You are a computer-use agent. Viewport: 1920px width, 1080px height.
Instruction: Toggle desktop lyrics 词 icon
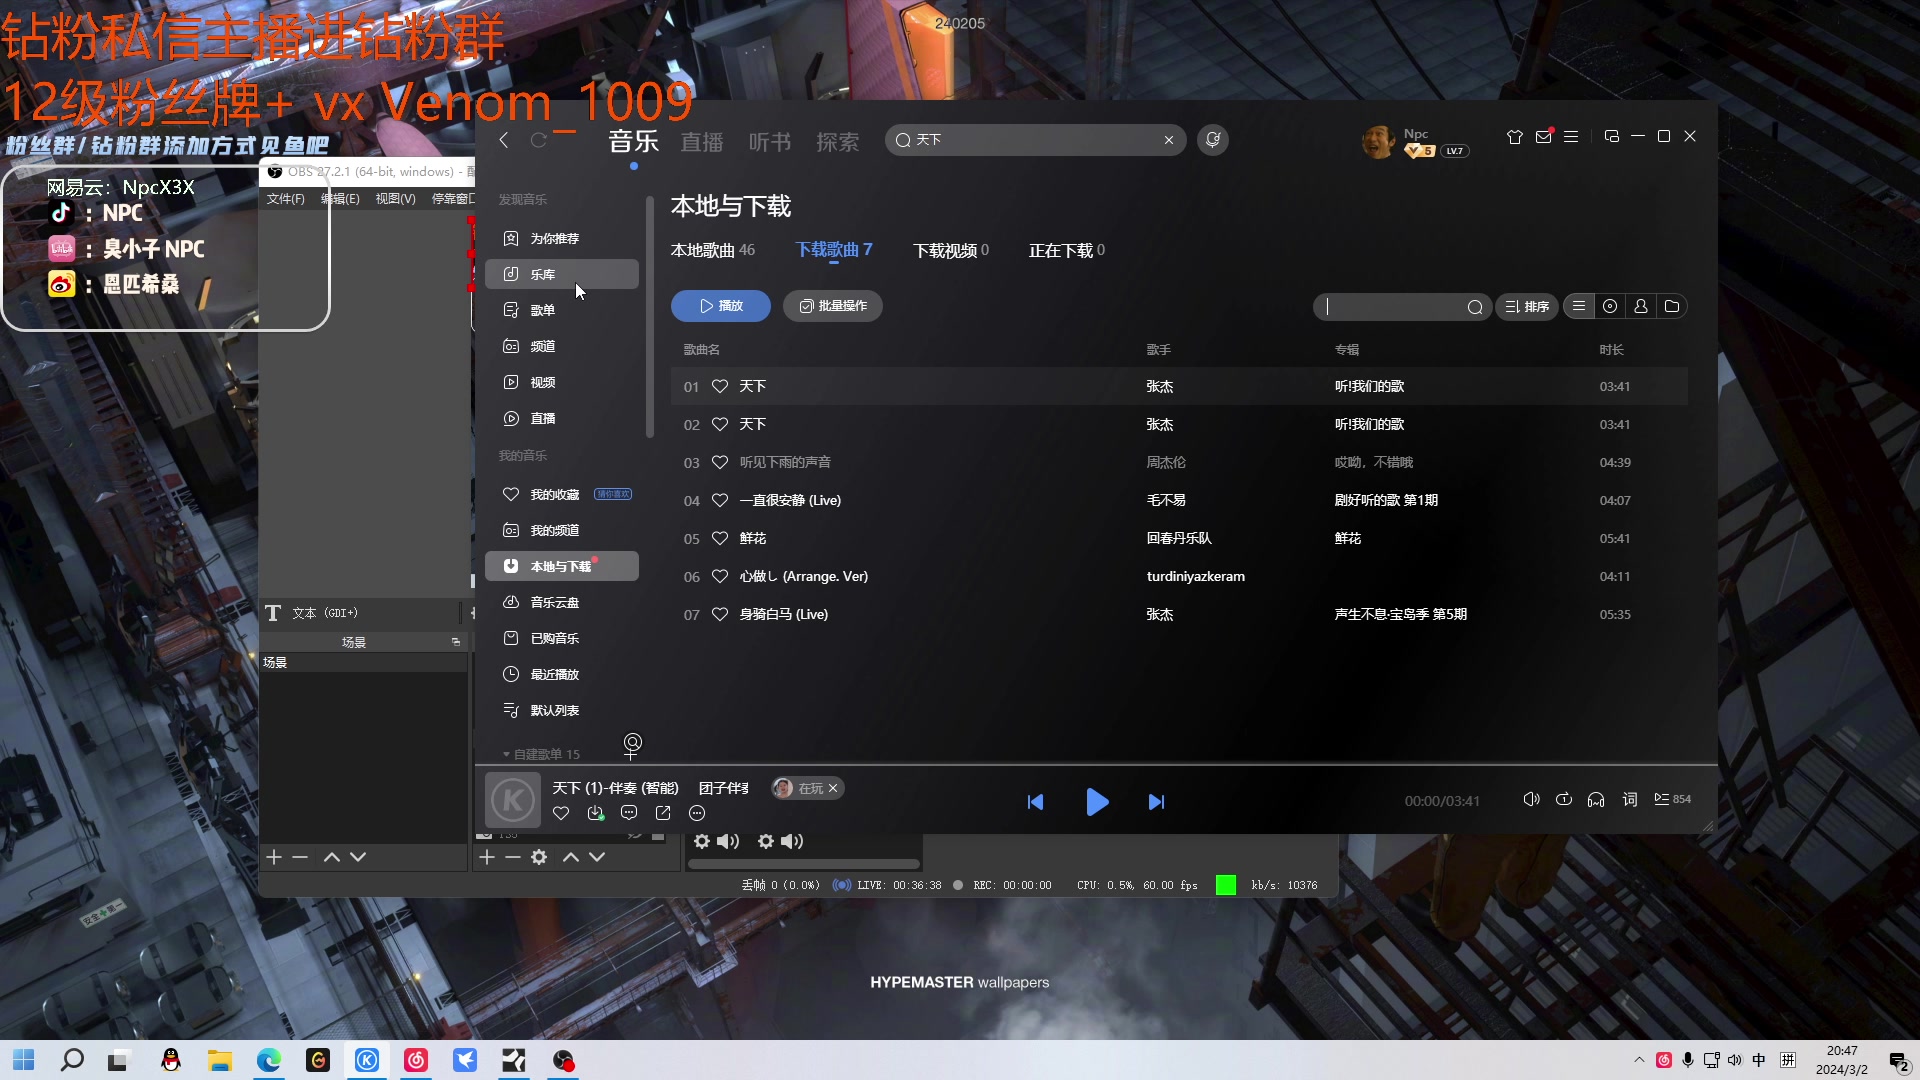tap(1630, 799)
